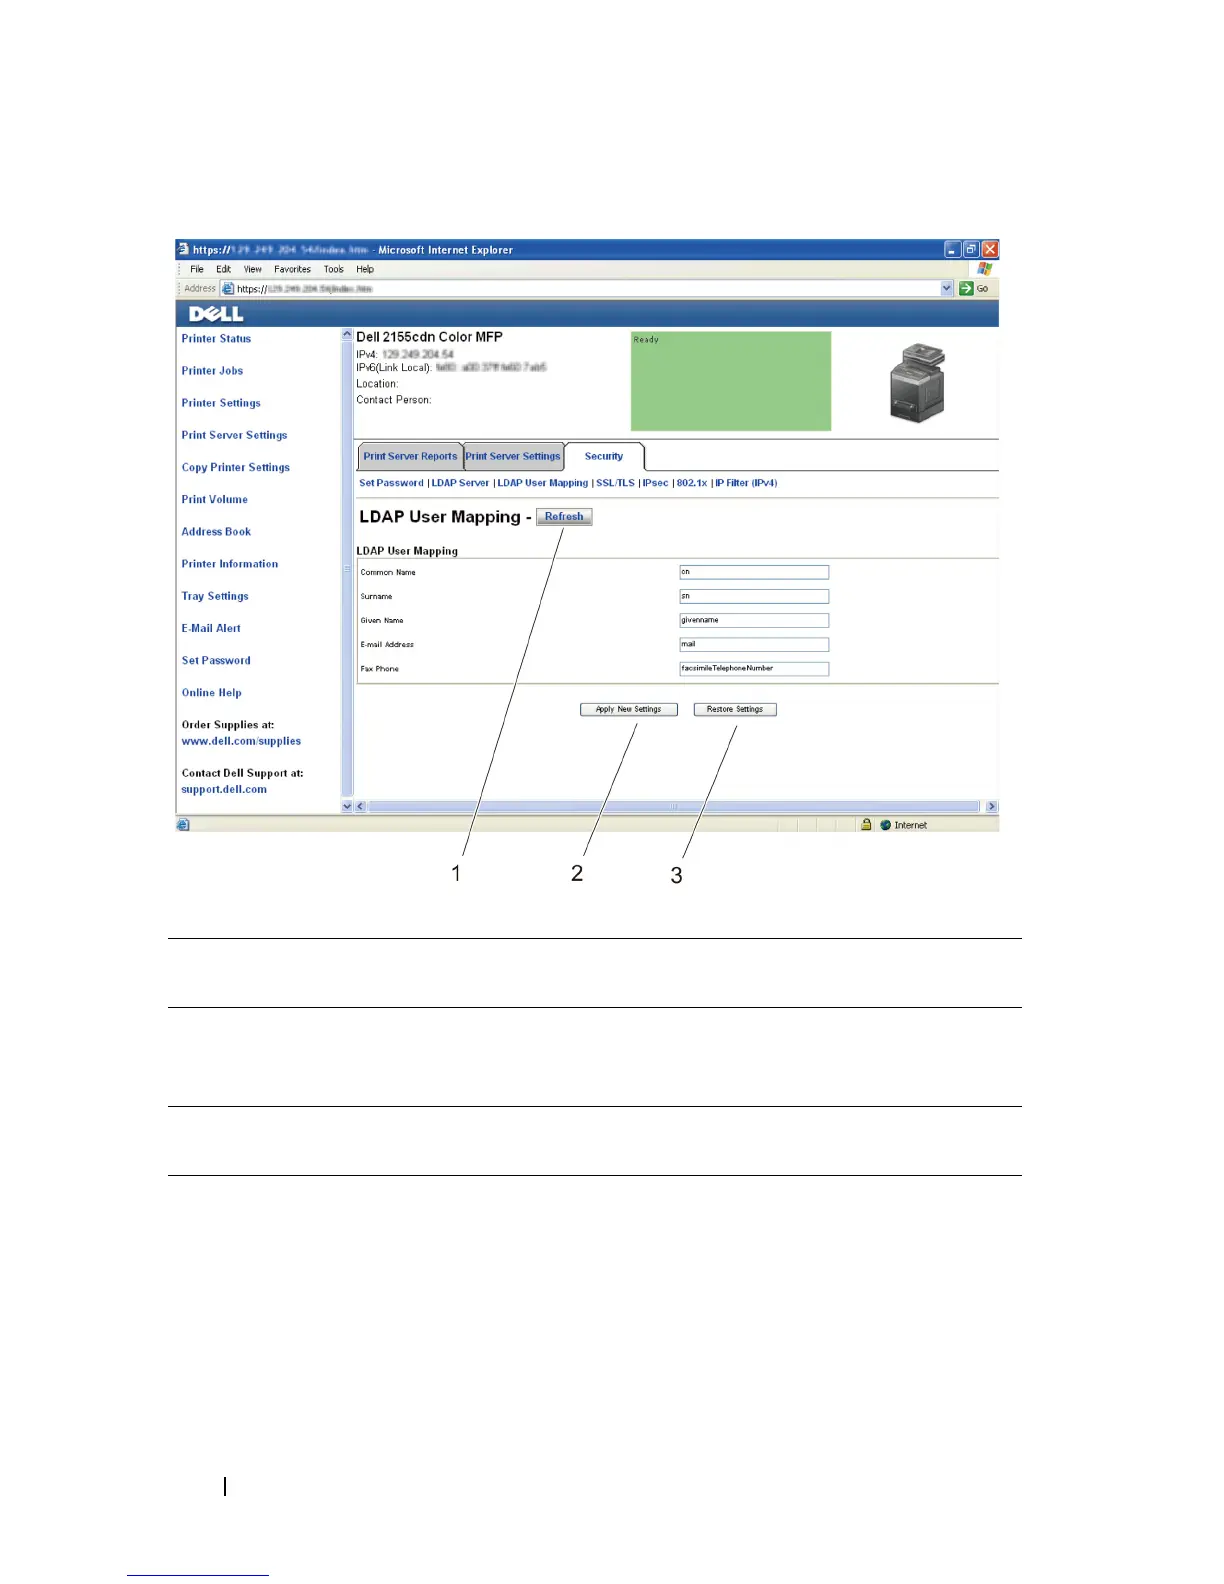
Task: Open the File menu
Action: tap(197, 269)
